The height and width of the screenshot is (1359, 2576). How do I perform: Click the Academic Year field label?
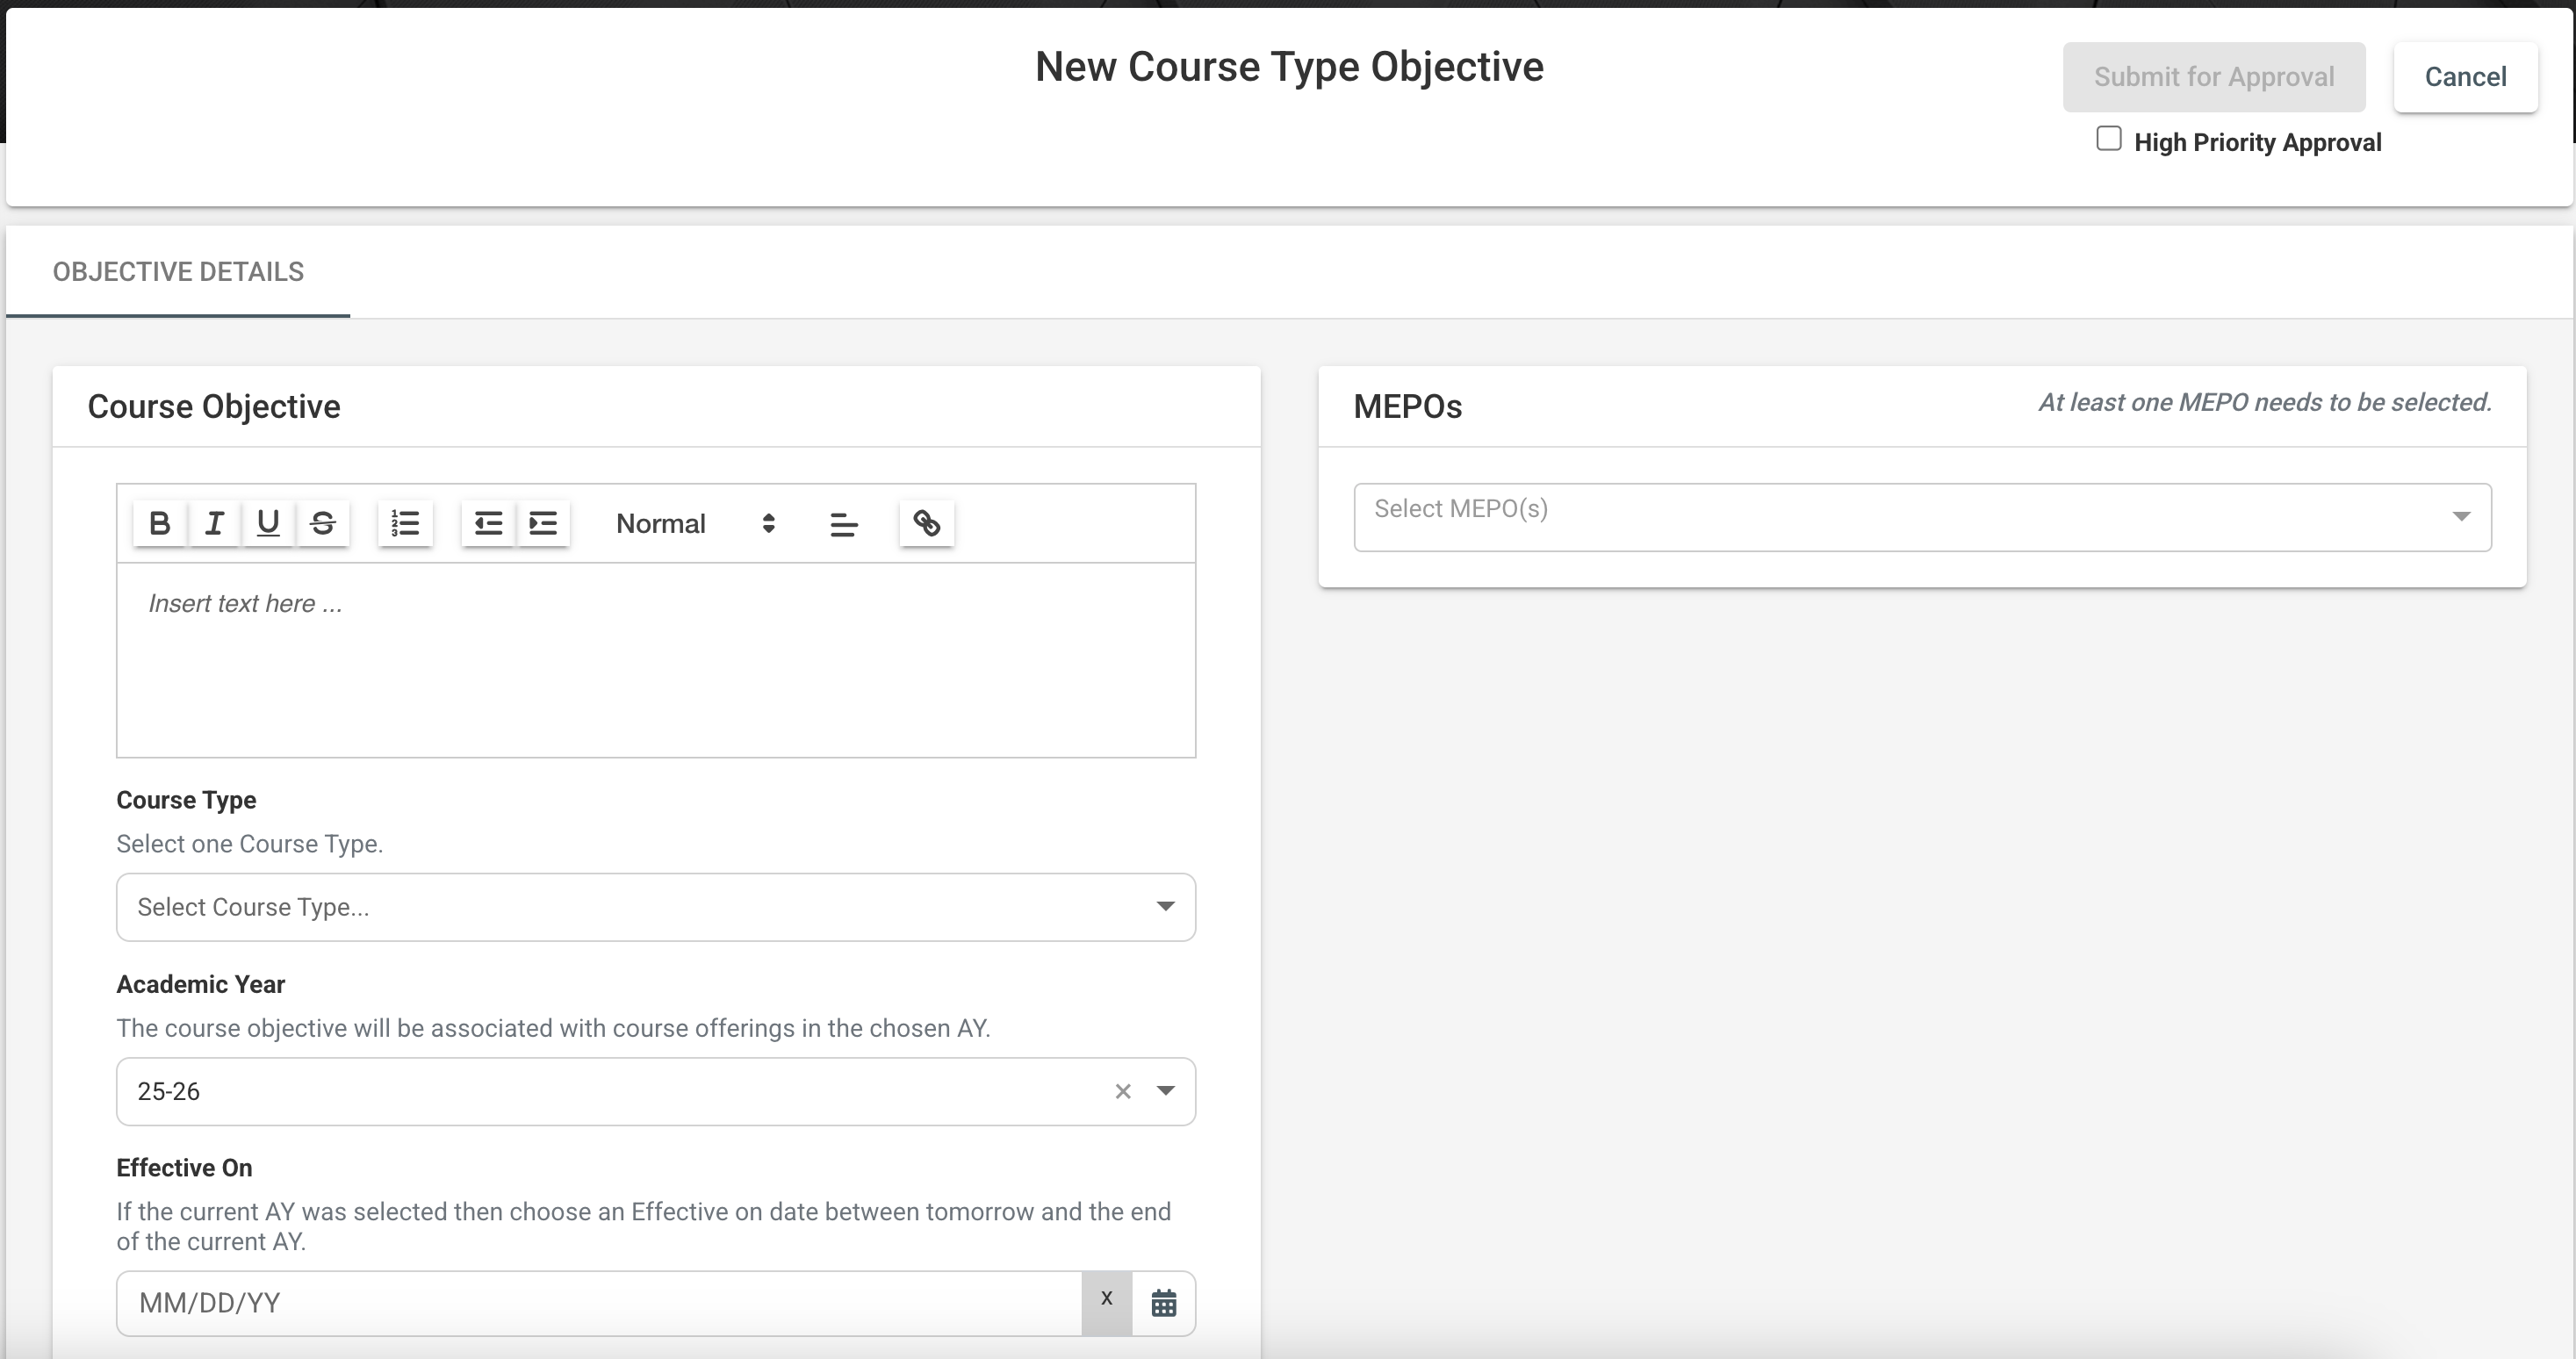tap(201, 984)
